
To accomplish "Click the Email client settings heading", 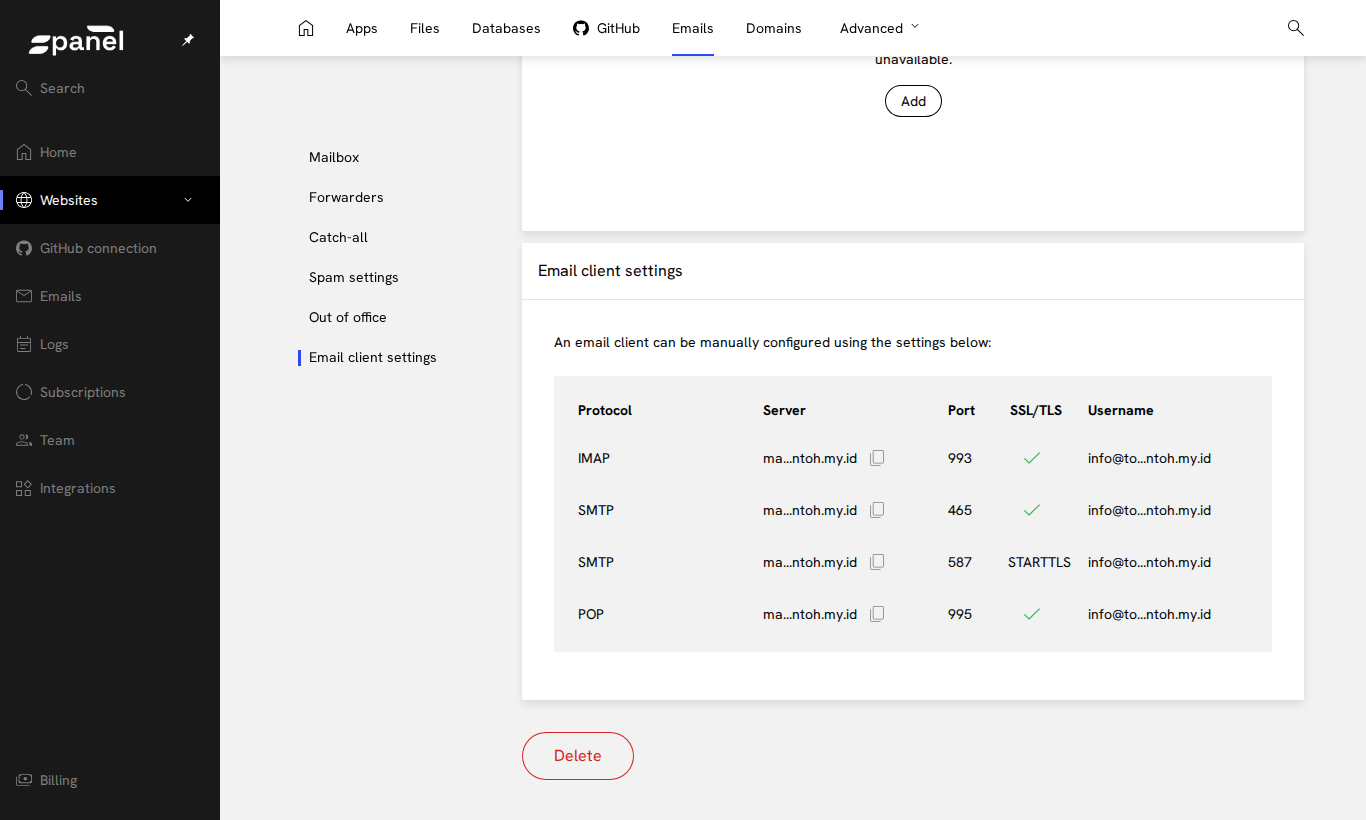I will 610,271.
